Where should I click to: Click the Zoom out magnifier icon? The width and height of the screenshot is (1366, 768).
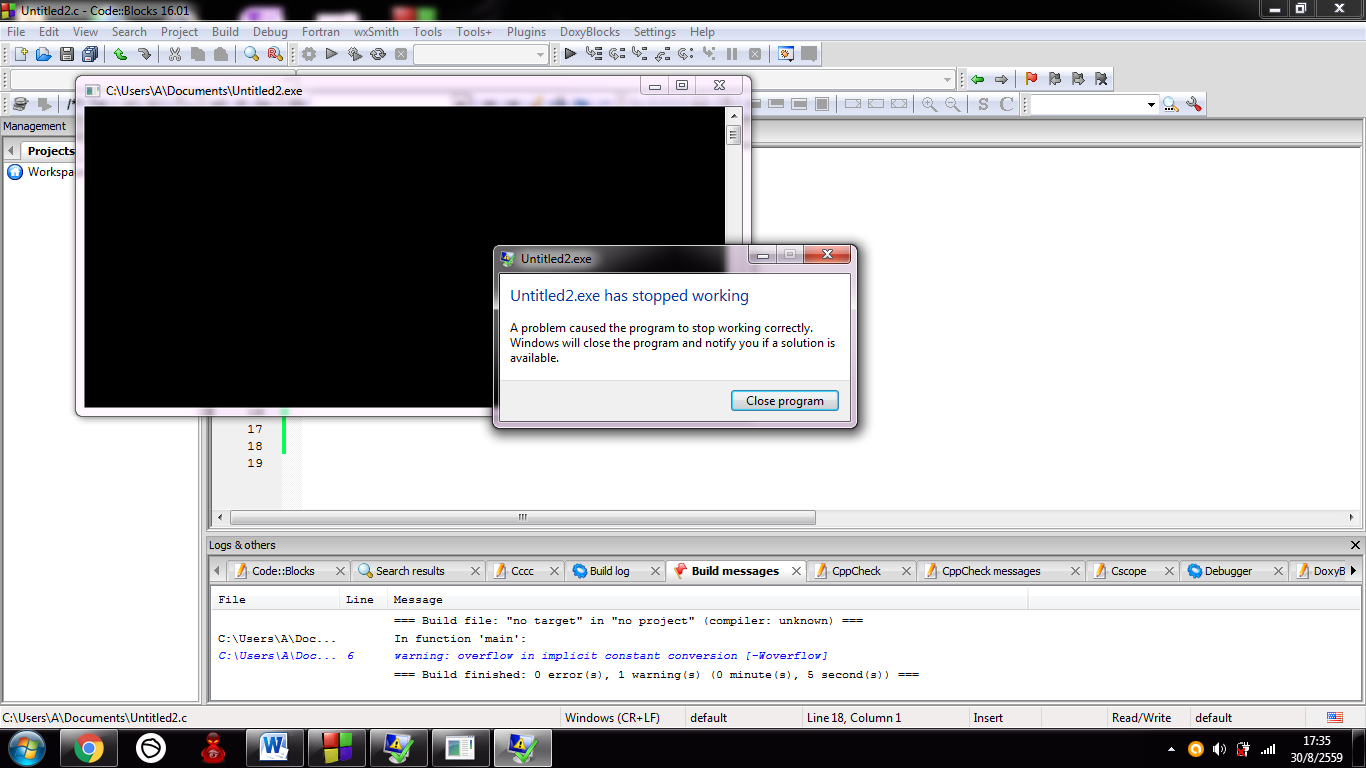(x=953, y=104)
